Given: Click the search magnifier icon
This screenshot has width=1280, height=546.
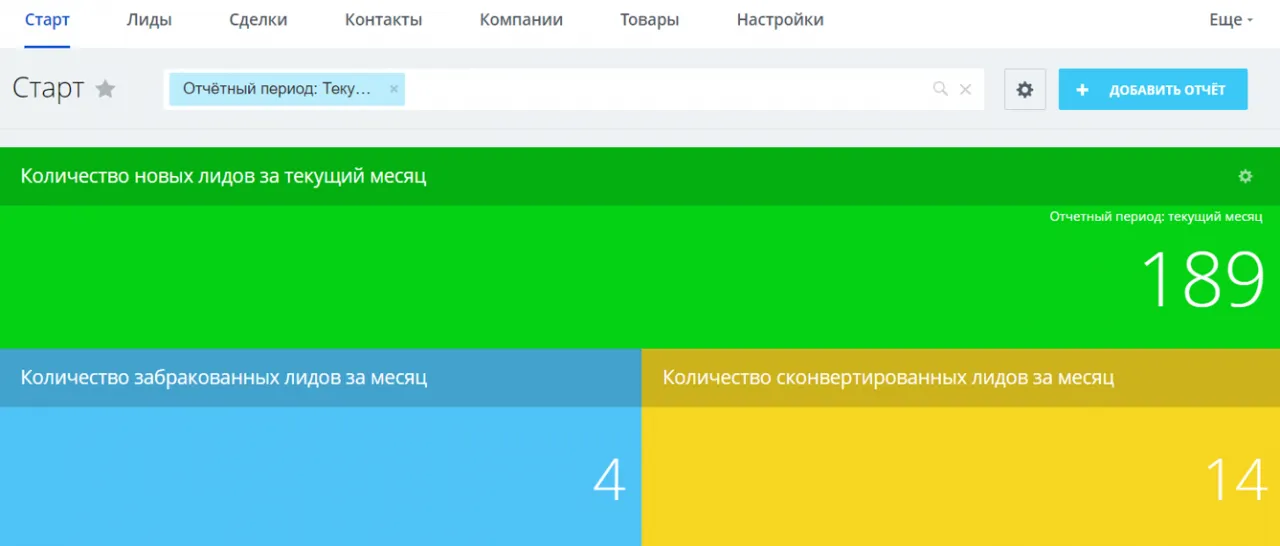Looking at the screenshot, I should coord(940,89).
